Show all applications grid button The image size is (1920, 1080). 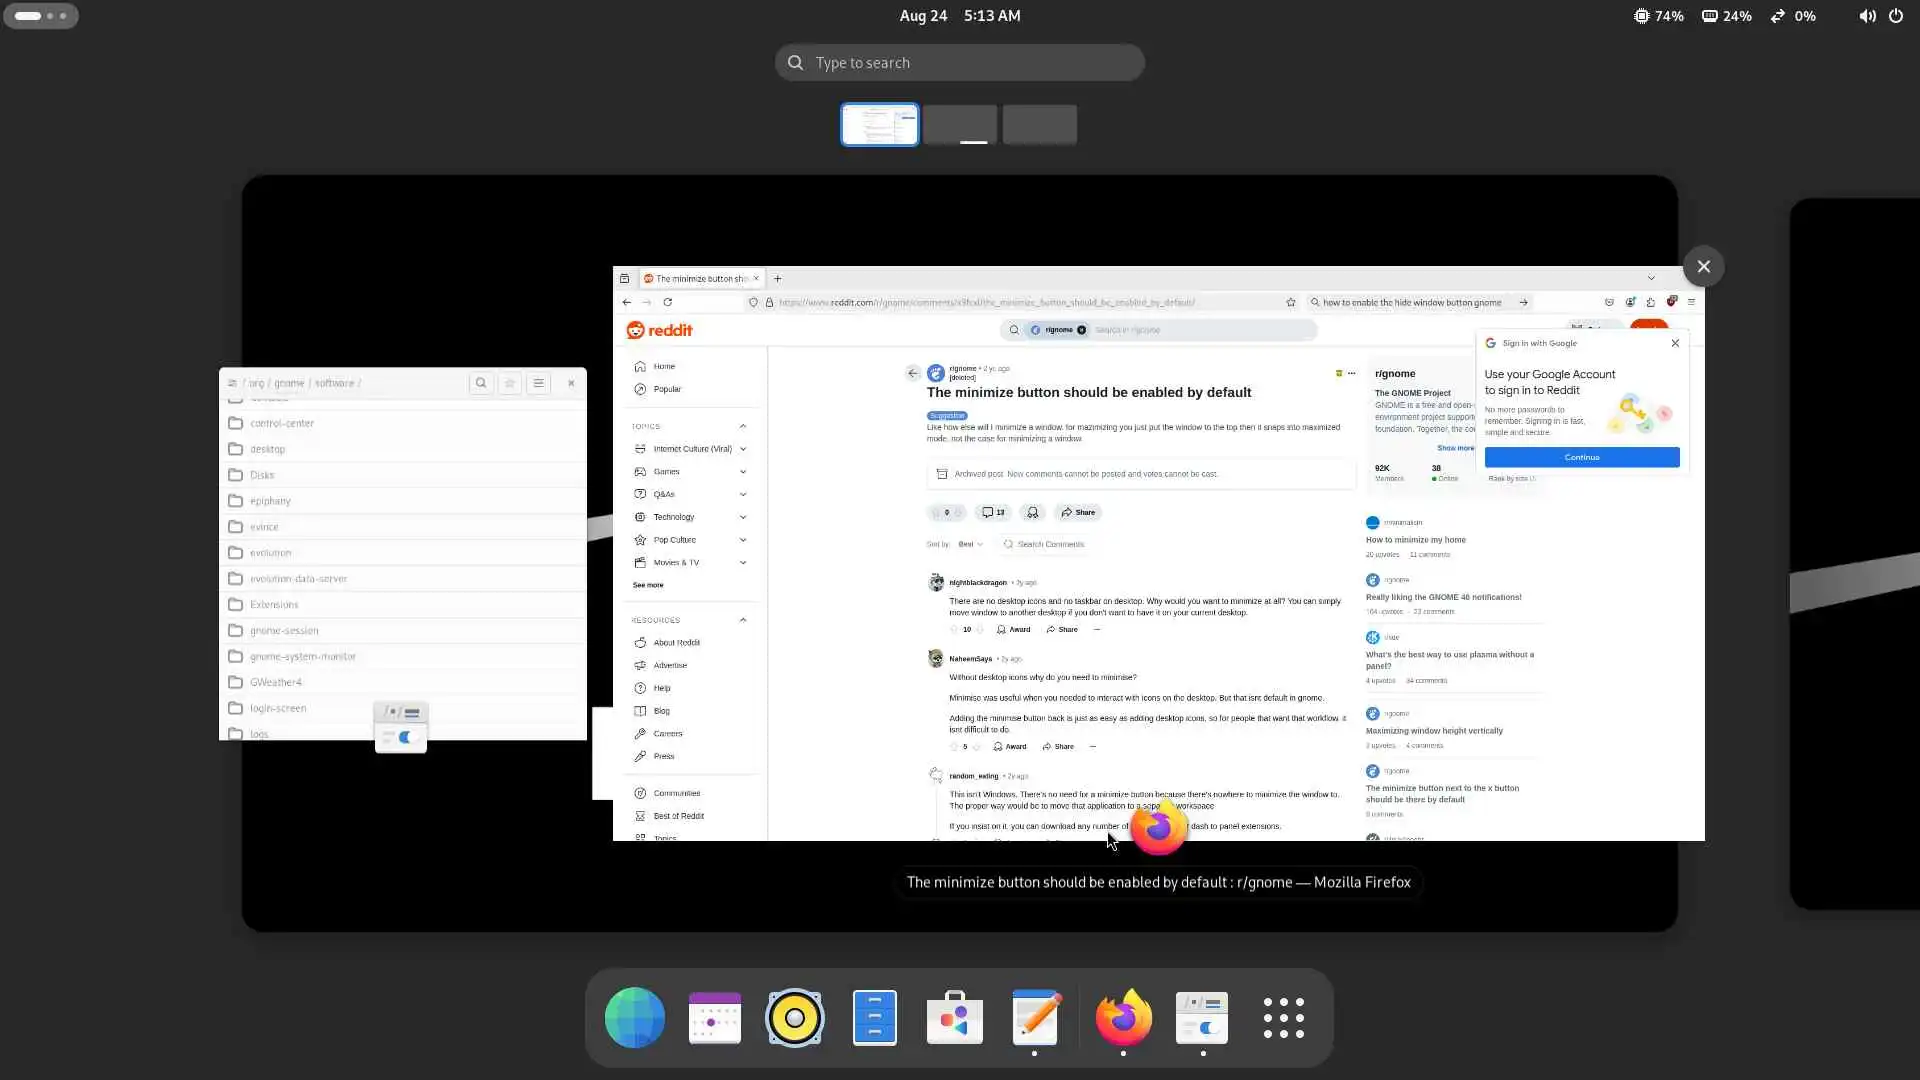[1283, 1017]
